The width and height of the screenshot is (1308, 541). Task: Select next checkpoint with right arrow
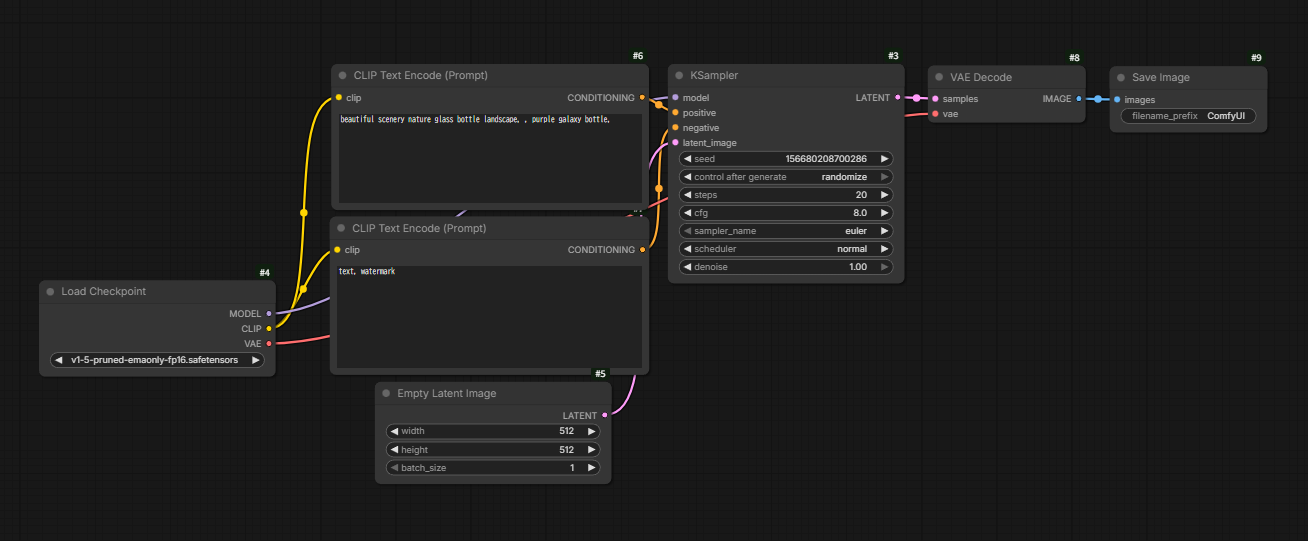click(256, 361)
